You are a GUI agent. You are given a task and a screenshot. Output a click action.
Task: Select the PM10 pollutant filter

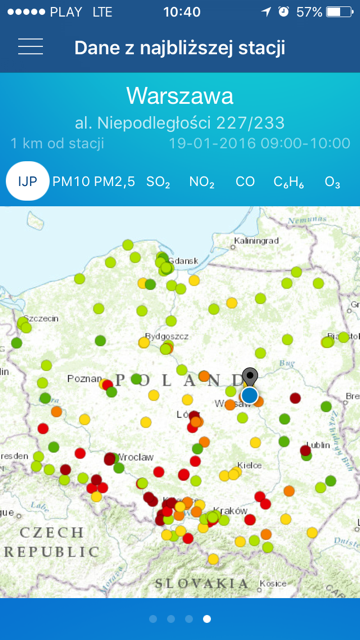(x=71, y=182)
